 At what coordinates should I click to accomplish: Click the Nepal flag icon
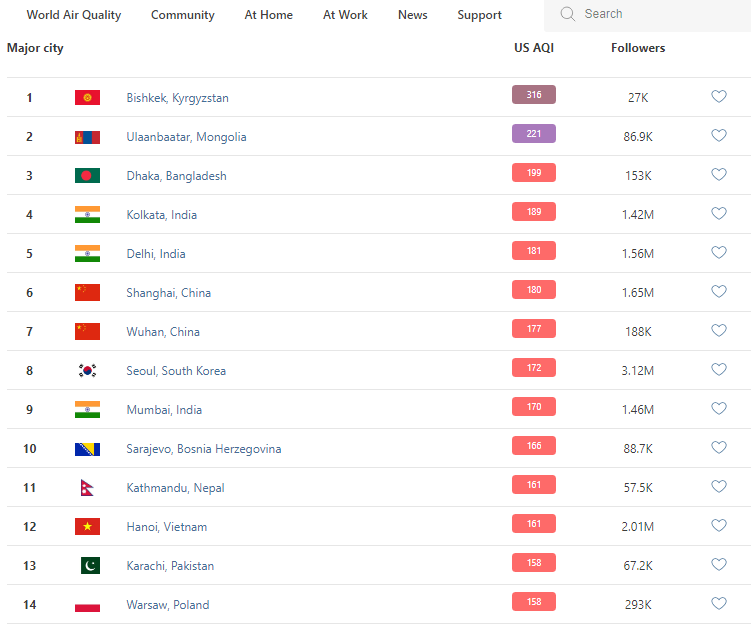[x=87, y=488]
